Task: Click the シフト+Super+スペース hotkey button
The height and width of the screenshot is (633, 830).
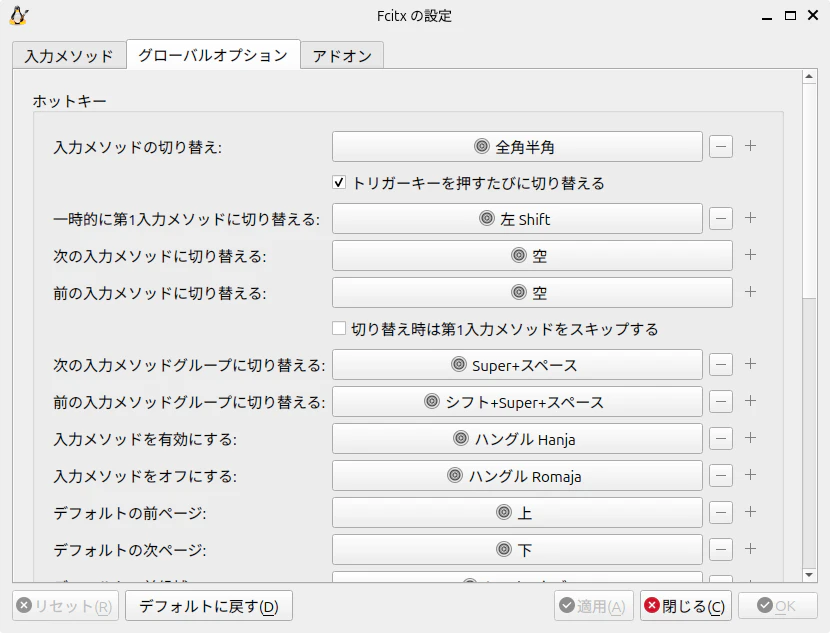Action: (517, 402)
